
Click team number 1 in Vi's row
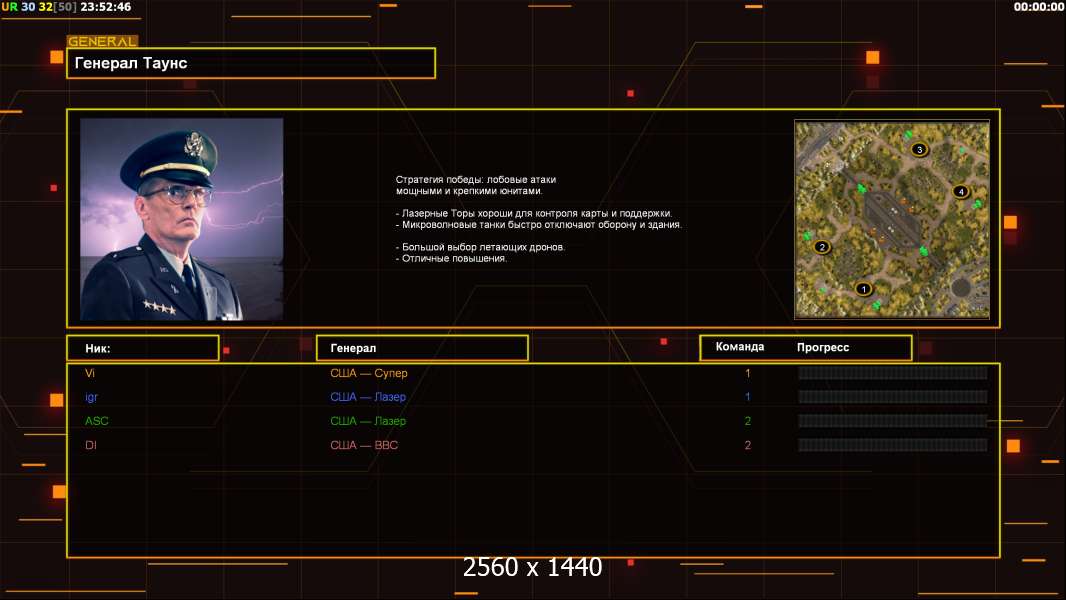(x=747, y=373)
